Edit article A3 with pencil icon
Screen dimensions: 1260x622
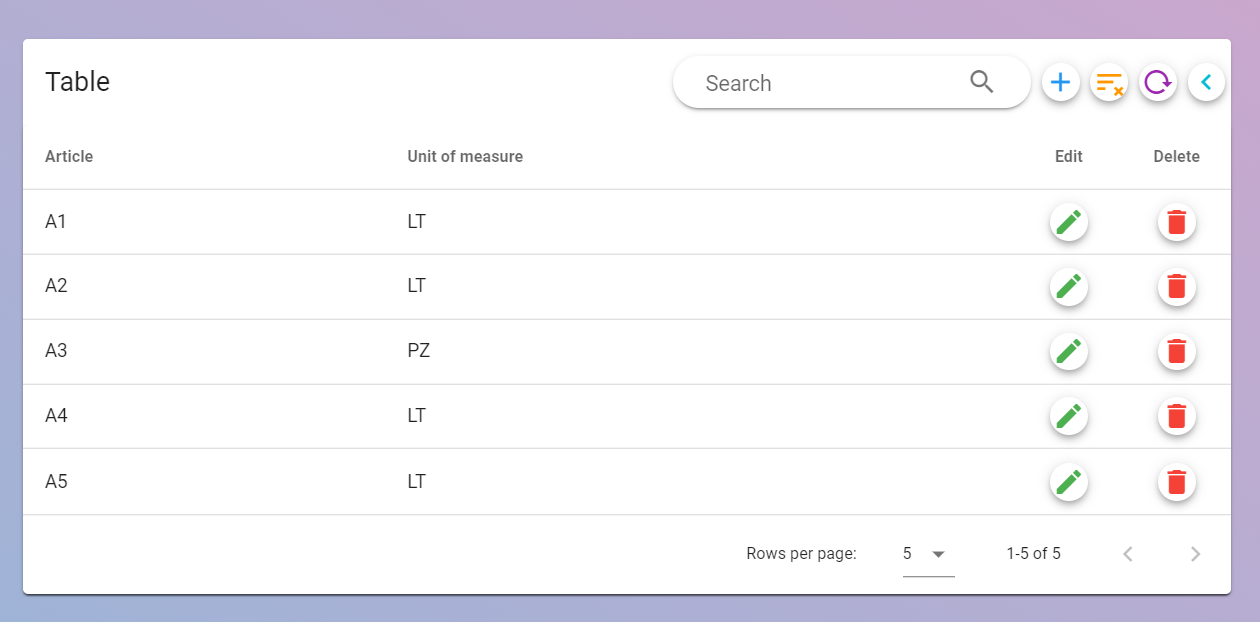[x=1069, y=351]
